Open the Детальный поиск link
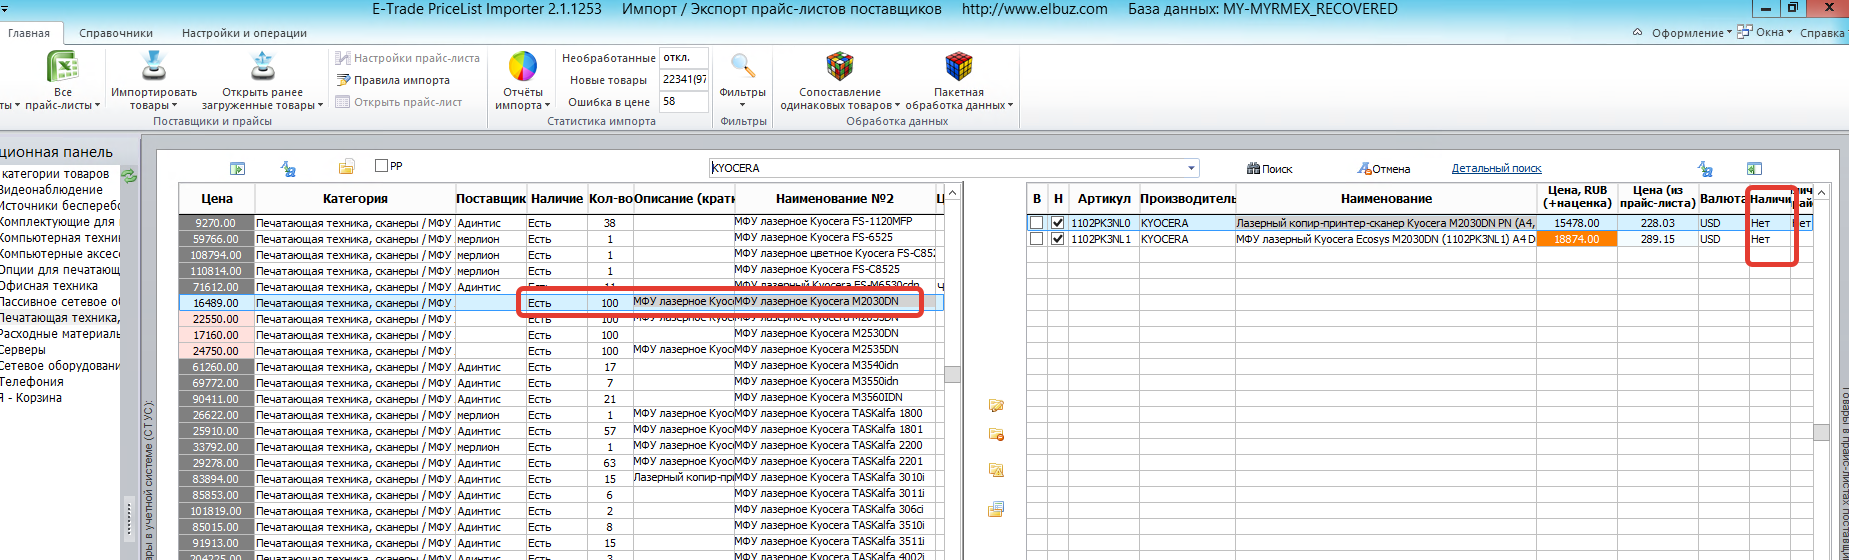Screen dimensions: 1849x560 (x=1496, y=168)
